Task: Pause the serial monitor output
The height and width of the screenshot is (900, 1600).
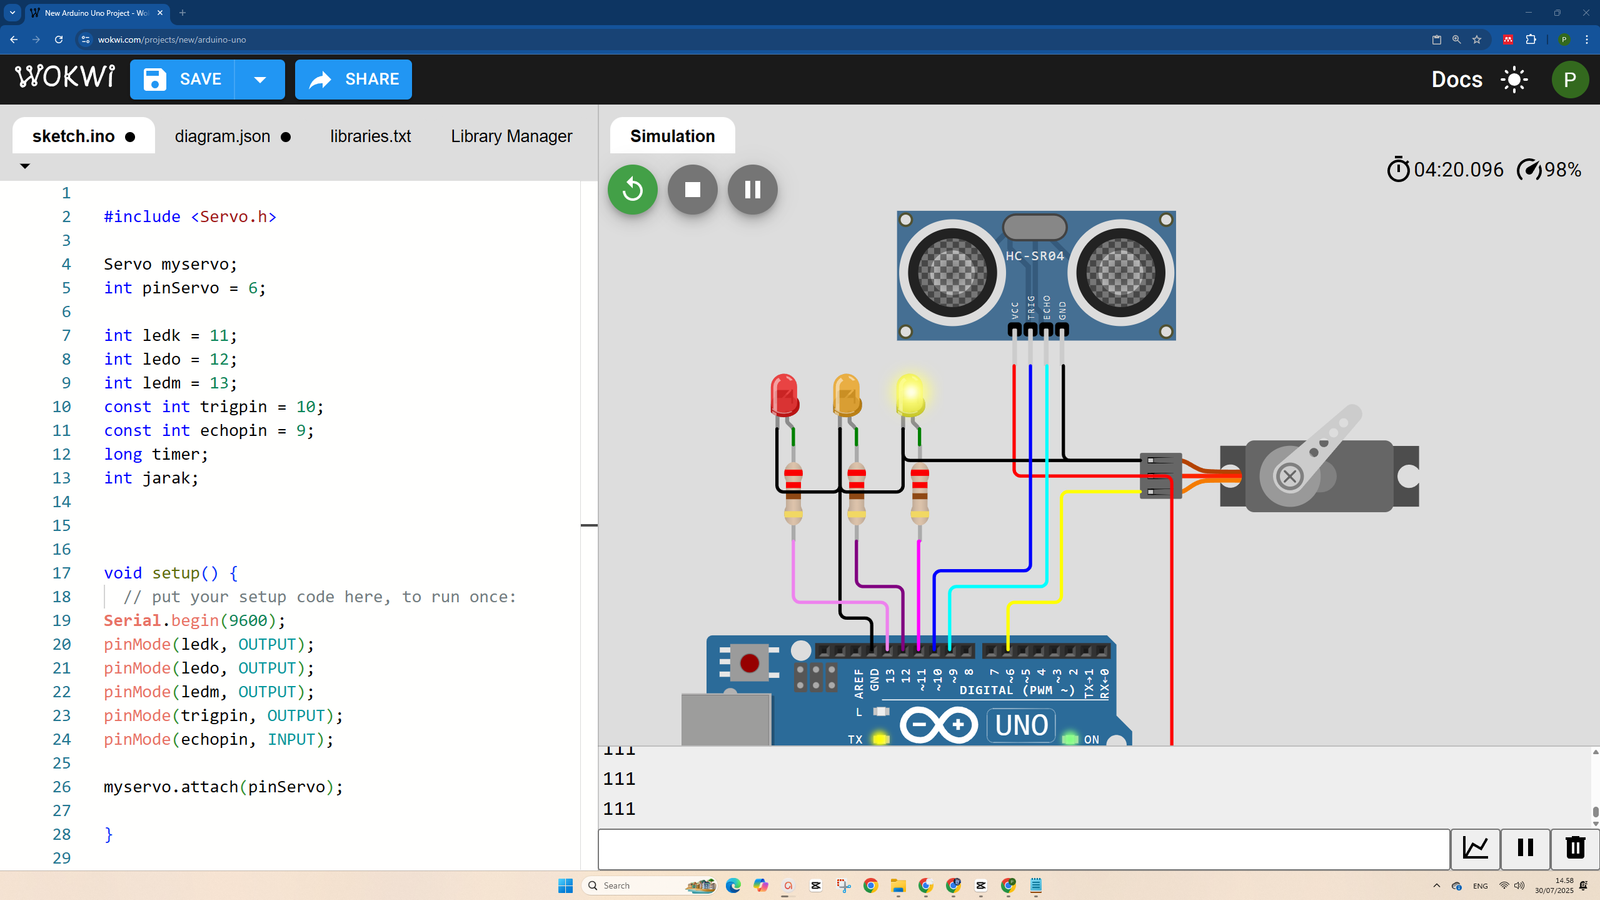Action: click(x=1525, y=849)
